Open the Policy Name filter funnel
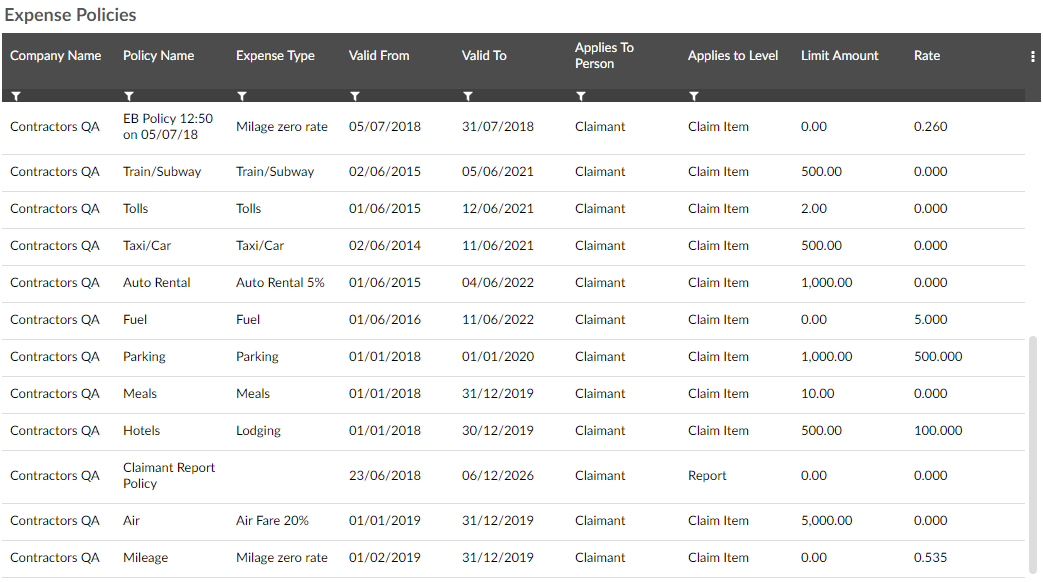This screenshot has height=582, width=1043. (x=129, y=96)
